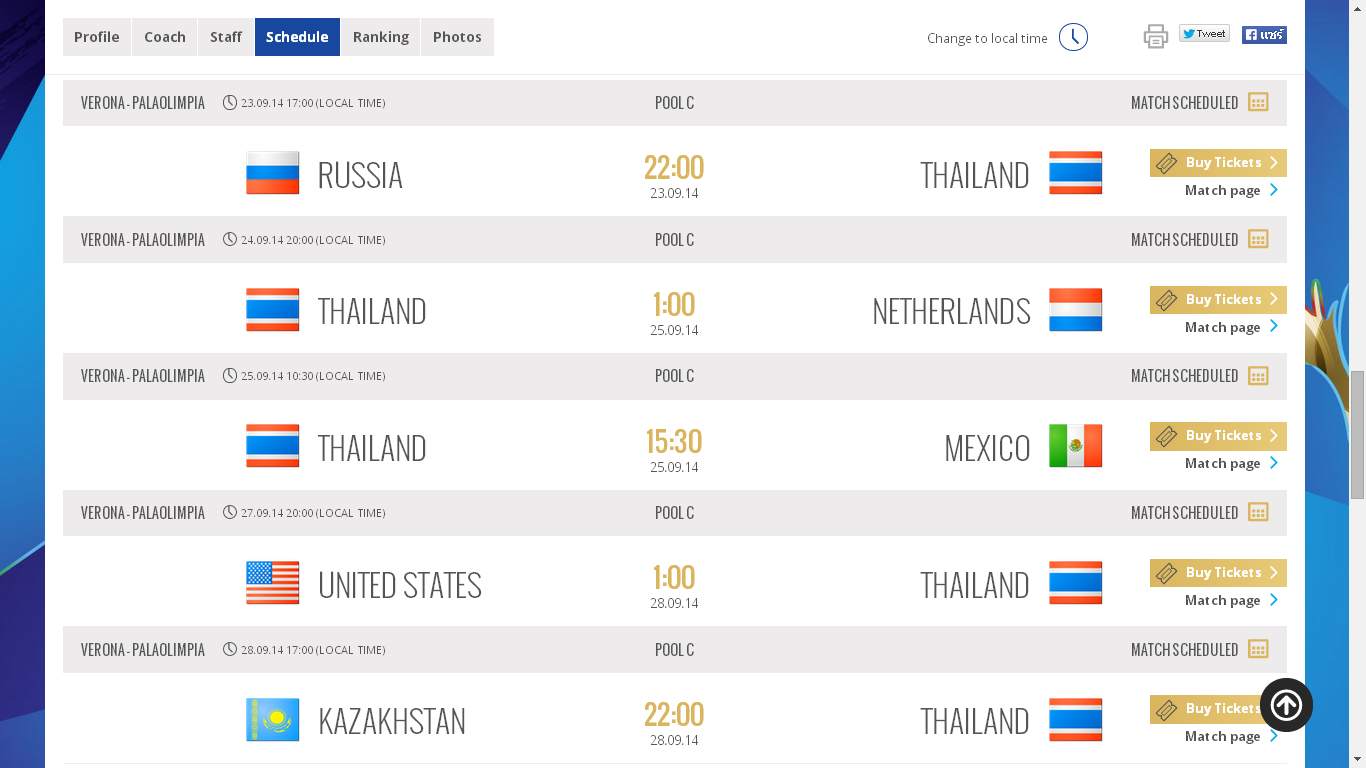The height and width of the screenshot is (768, 1366).
Task: Click the clock icon for local time
Action: 1073,37
